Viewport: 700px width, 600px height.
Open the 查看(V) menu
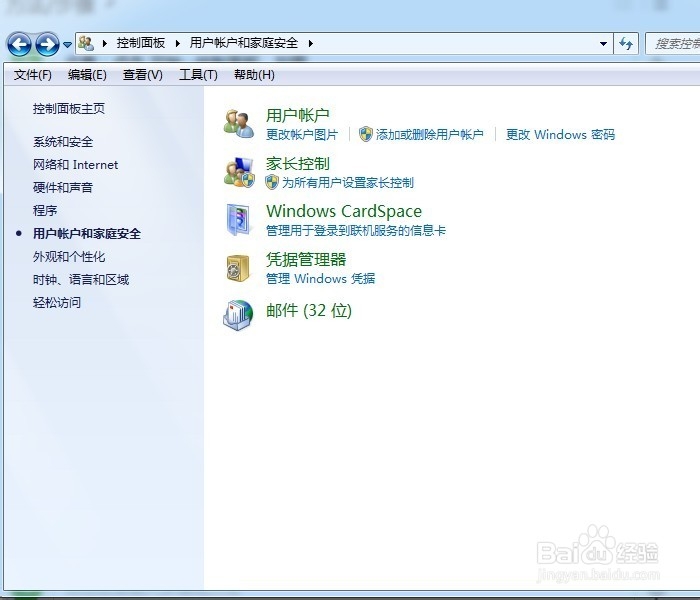142,75
